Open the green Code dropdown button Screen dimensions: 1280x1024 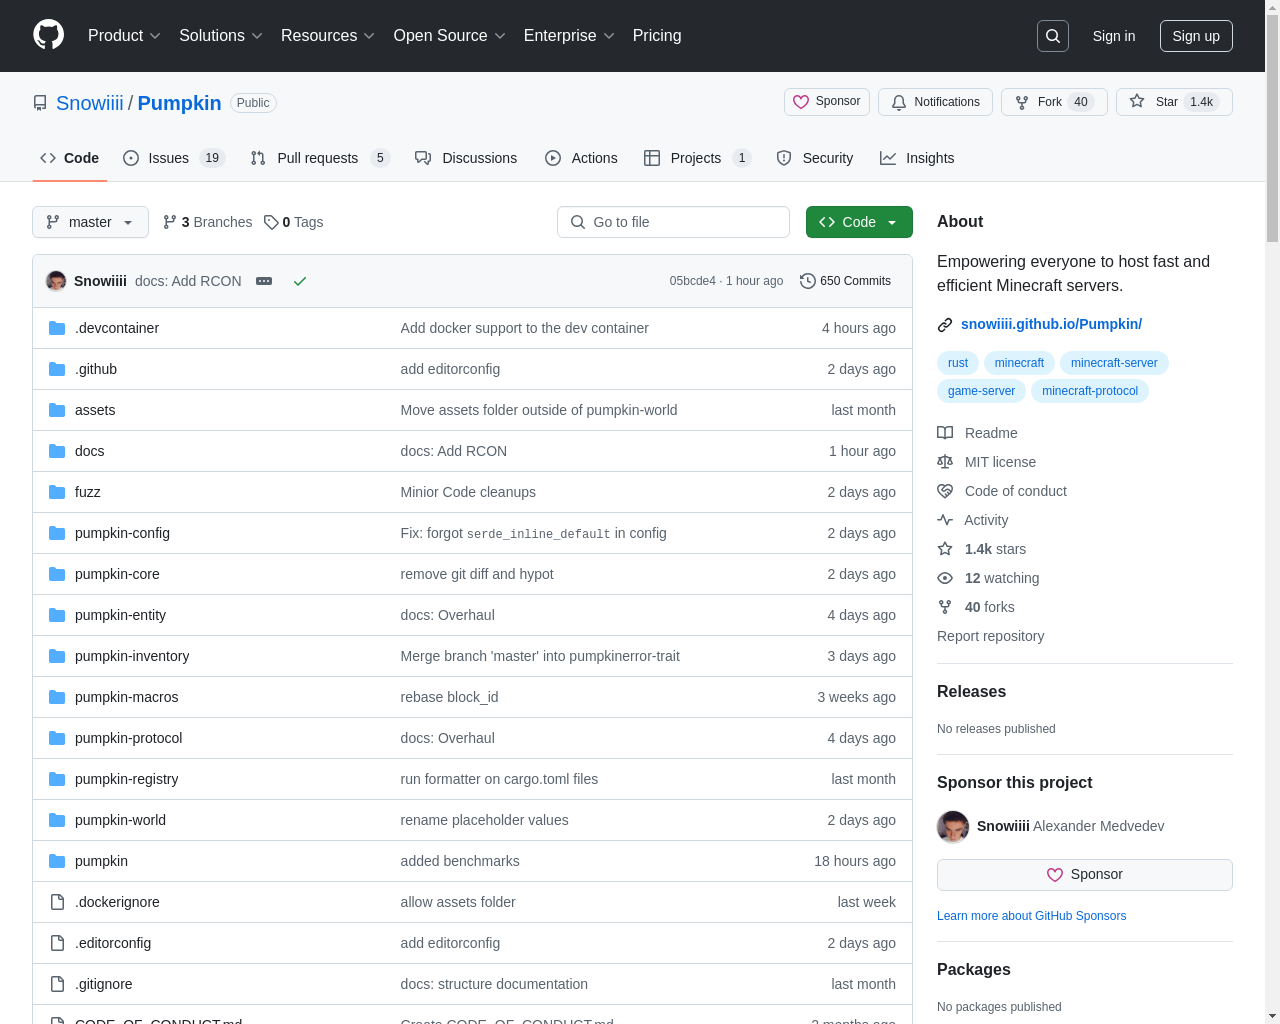coord(859,222)
